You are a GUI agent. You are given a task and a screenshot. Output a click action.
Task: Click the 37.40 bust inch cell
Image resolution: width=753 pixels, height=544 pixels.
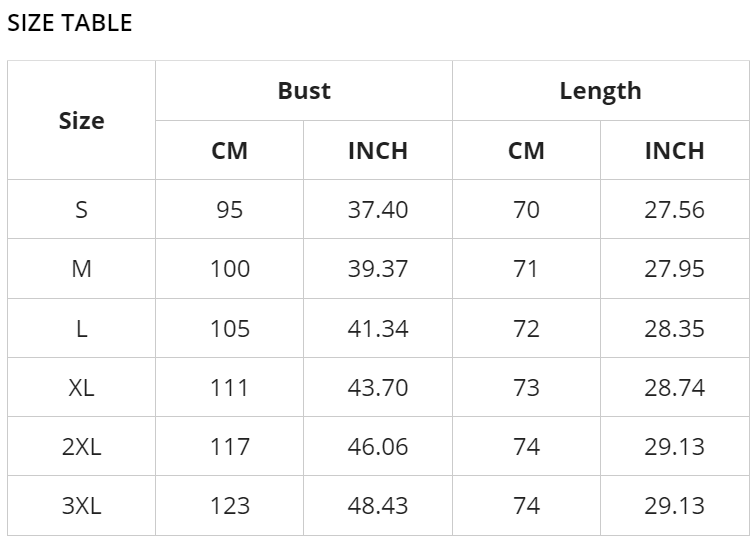[x=378, y=210]
